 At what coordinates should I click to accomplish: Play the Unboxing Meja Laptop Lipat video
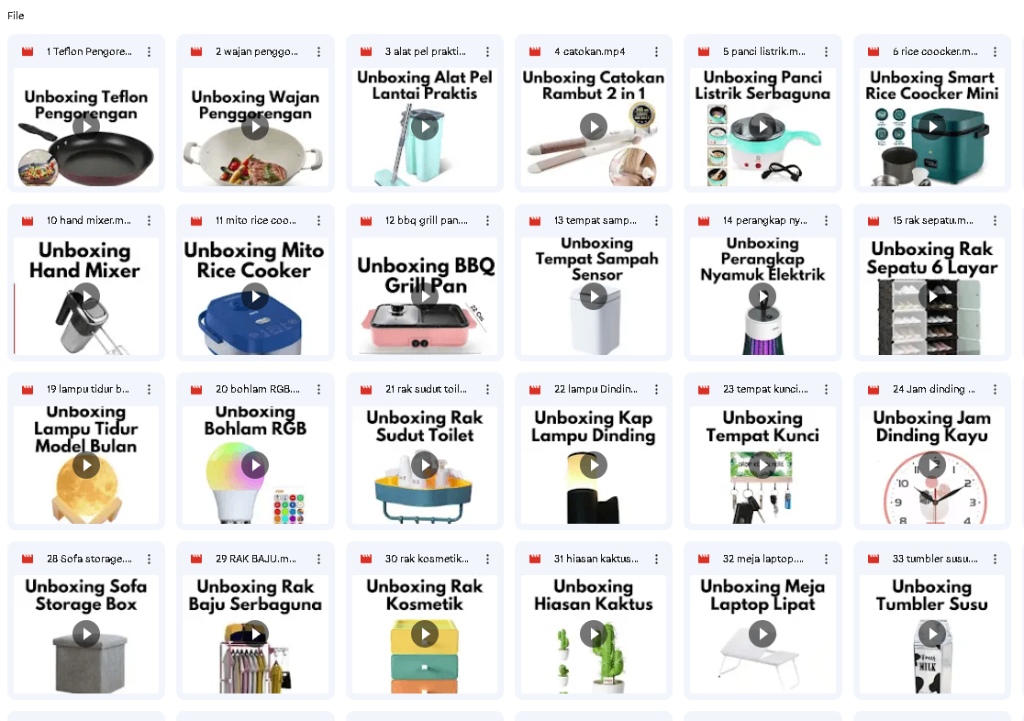[762, 634]
